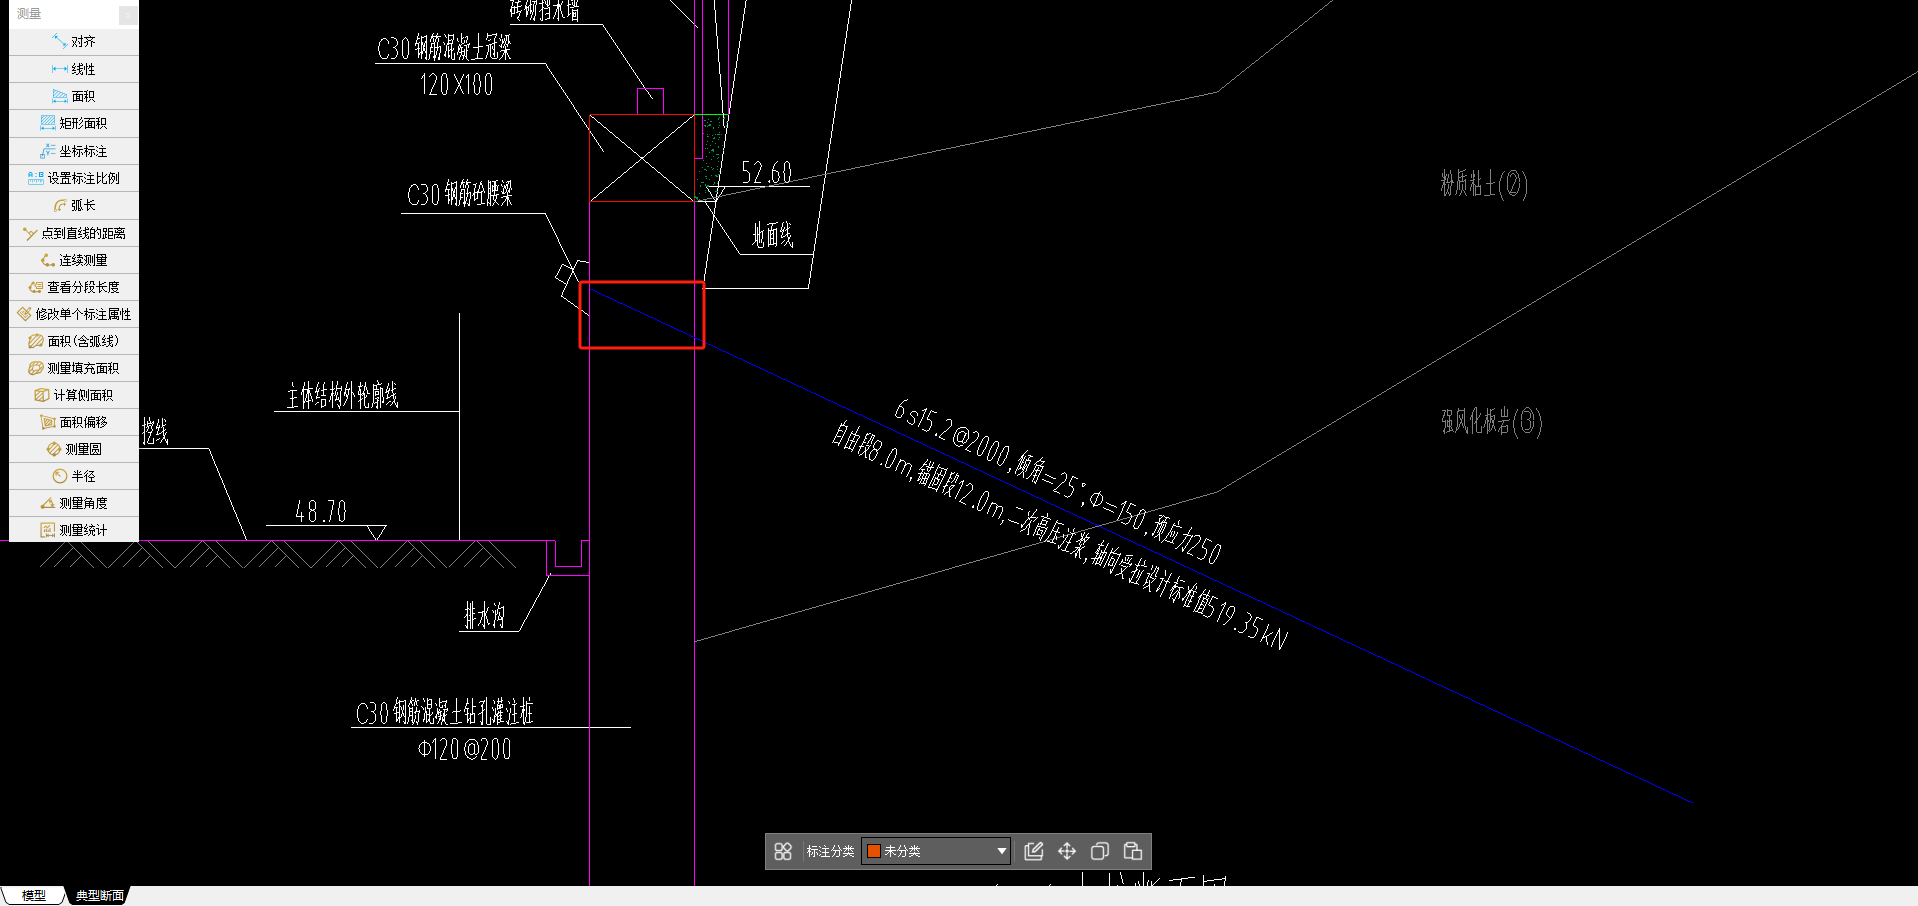1918x906 pixels.
Task: Select the 面积偏移 area offset tool
Action: [x=74, y=422]
